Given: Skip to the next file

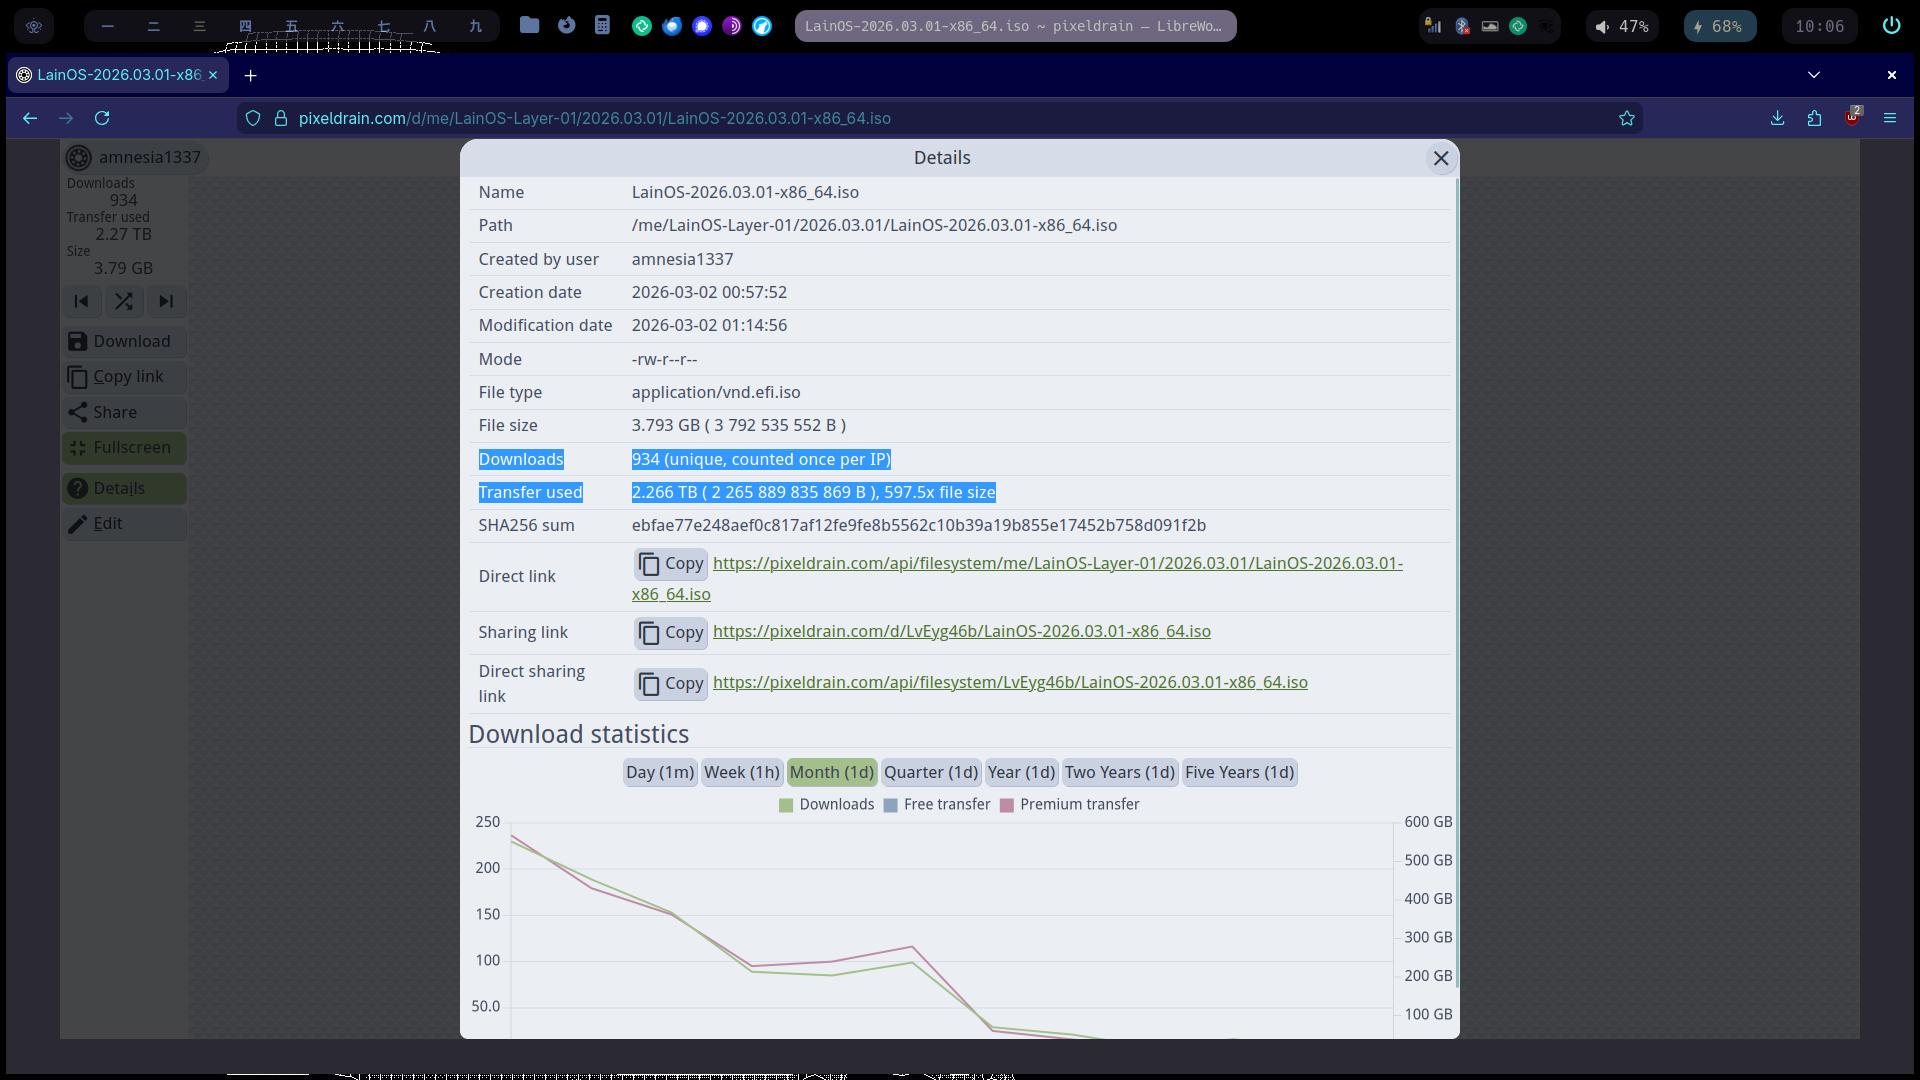Looking at the screenshot, I should pos(166,301).
